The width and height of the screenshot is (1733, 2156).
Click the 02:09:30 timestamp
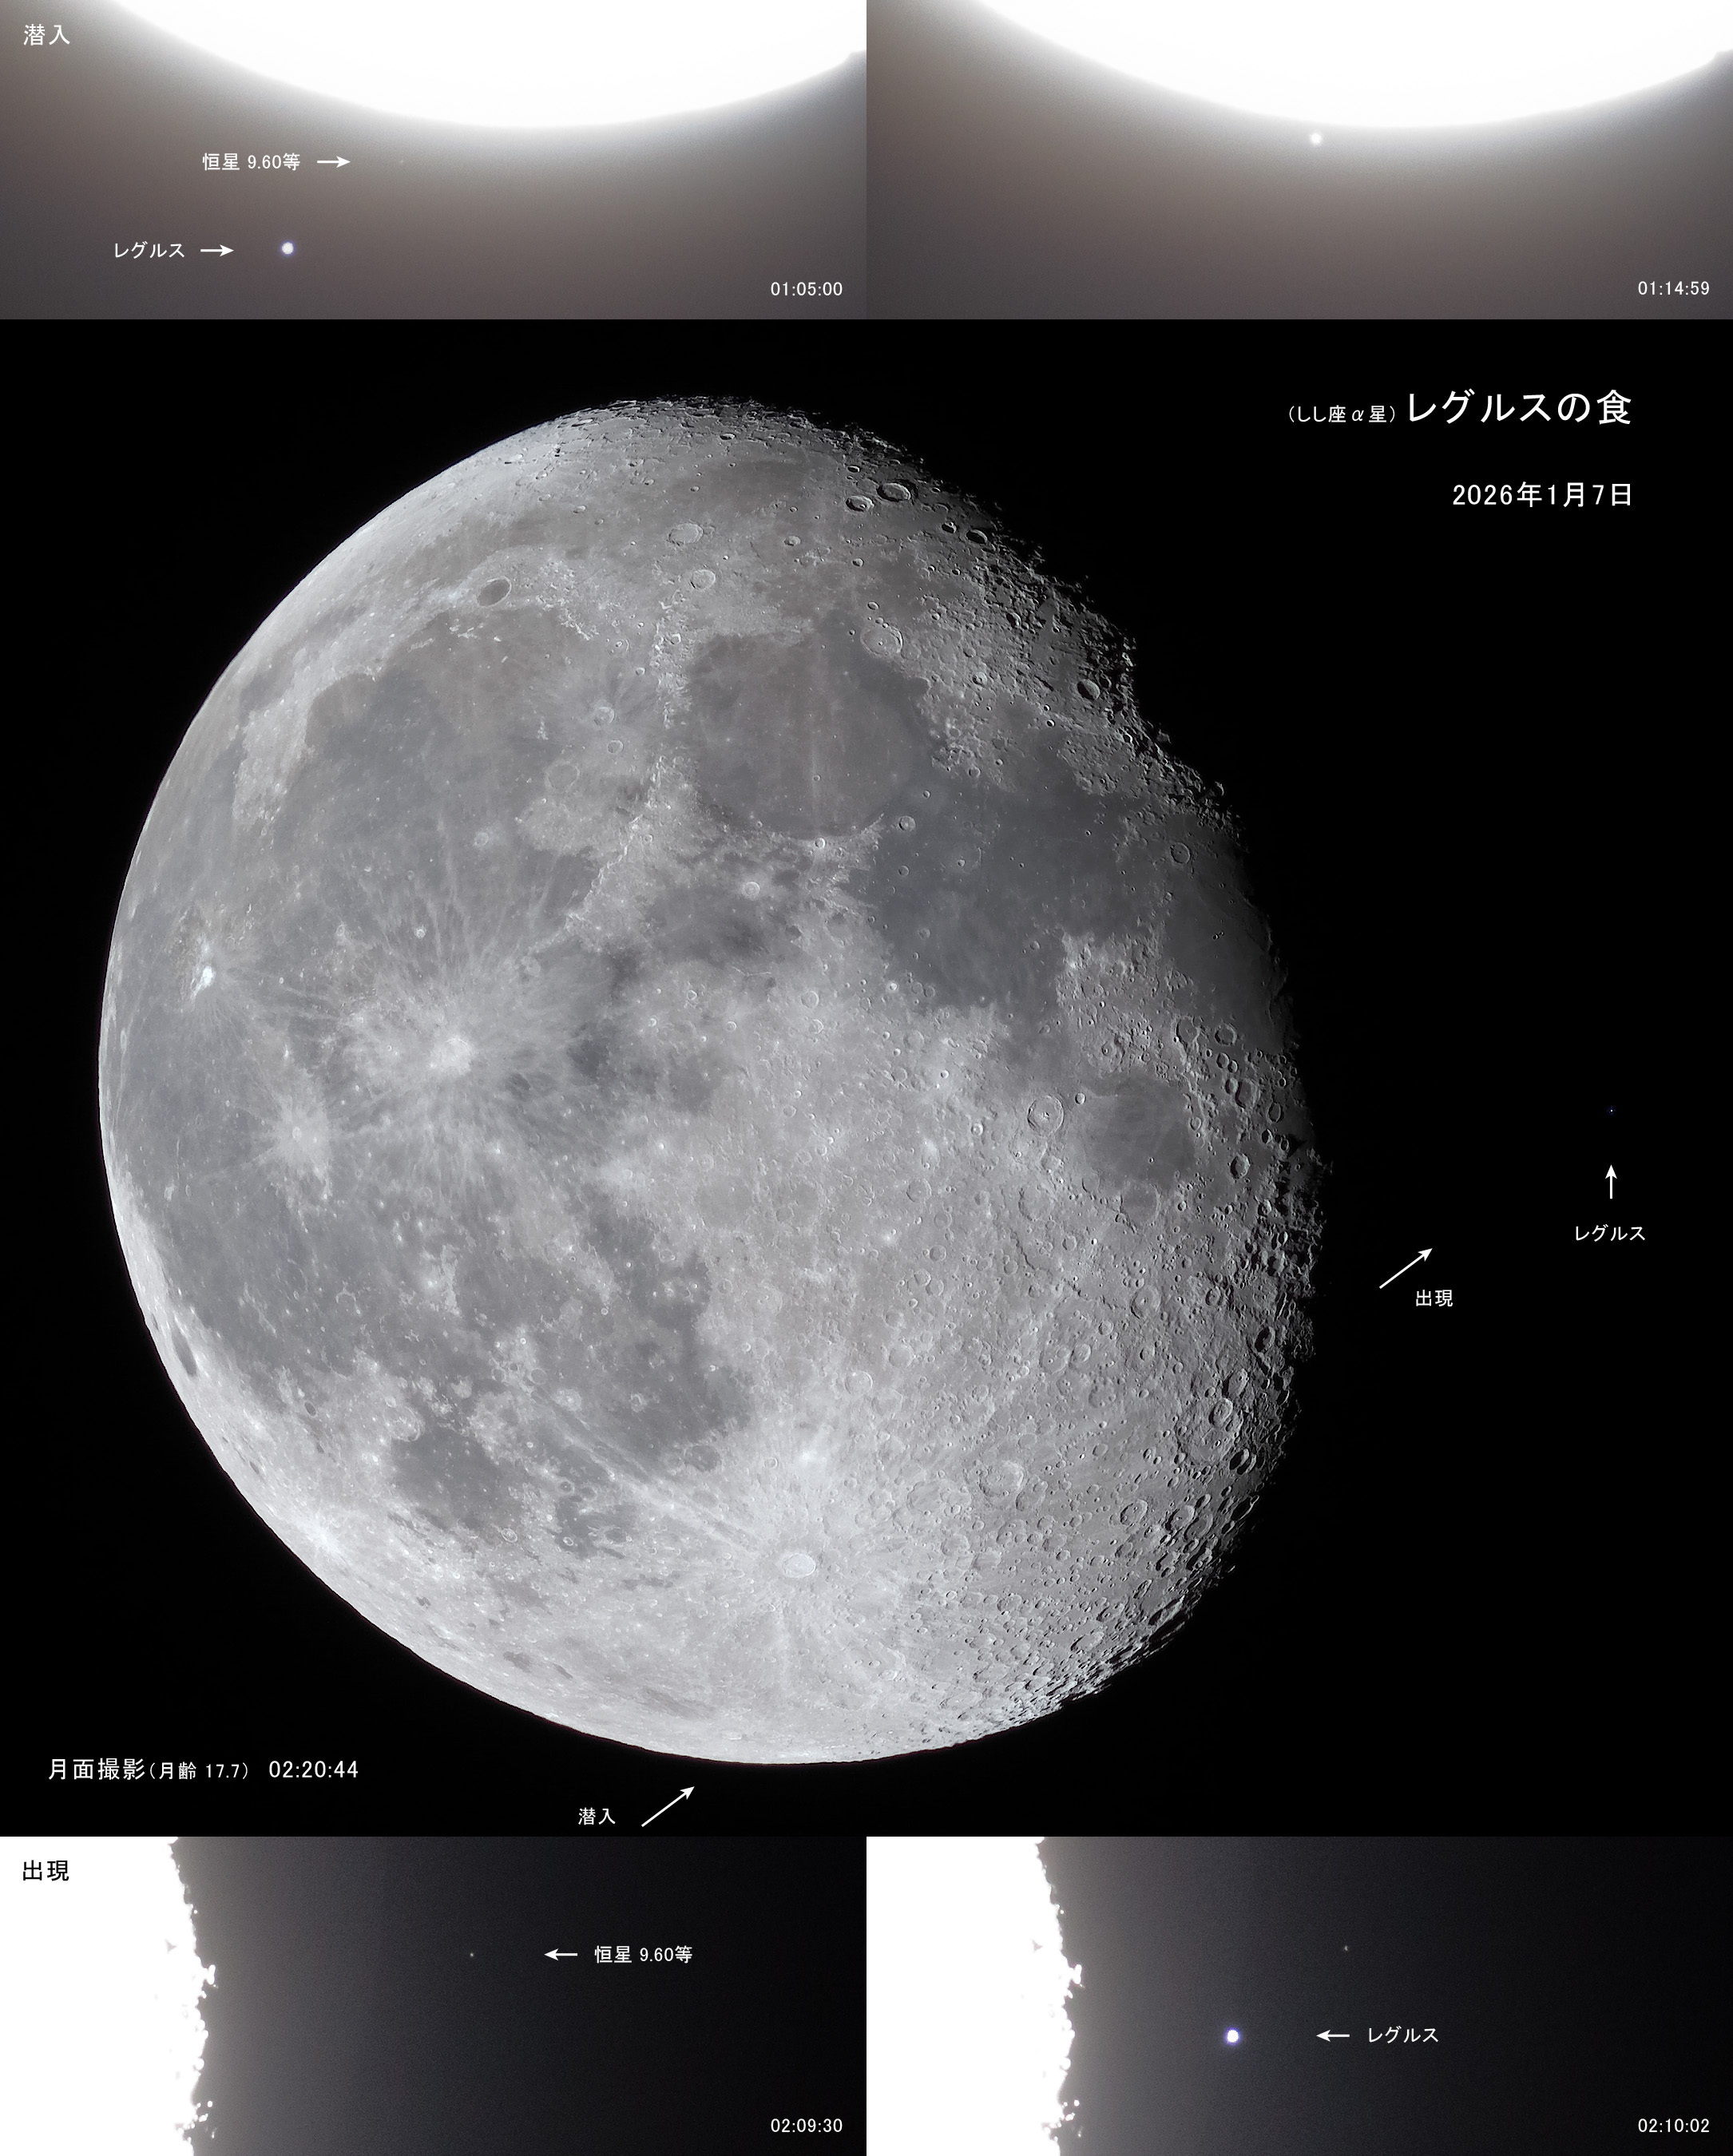pos(806,2126)
